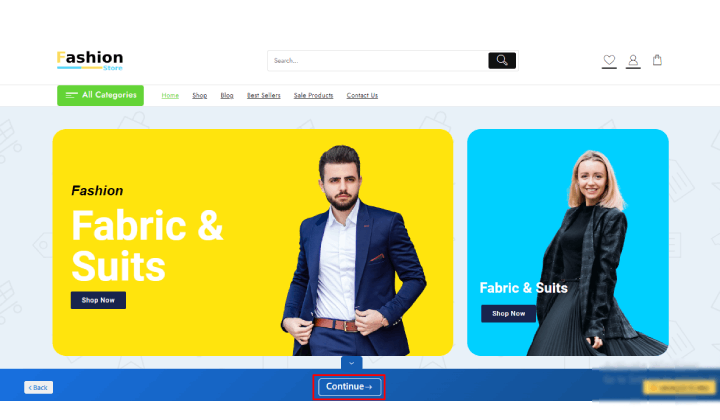The image size is (720, 420).
Task: Open the wishlist heart icon
Action: tap(609, 60)
